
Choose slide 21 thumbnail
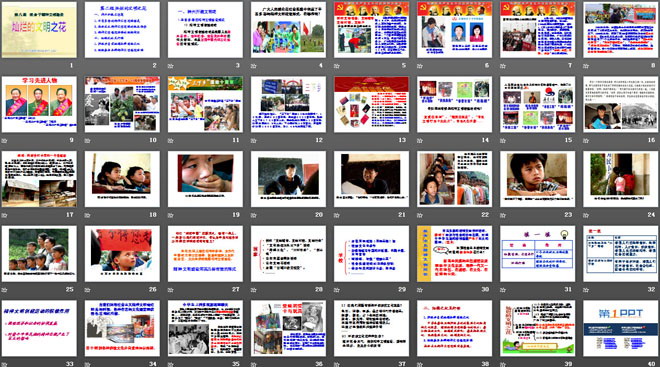(371, 179)
